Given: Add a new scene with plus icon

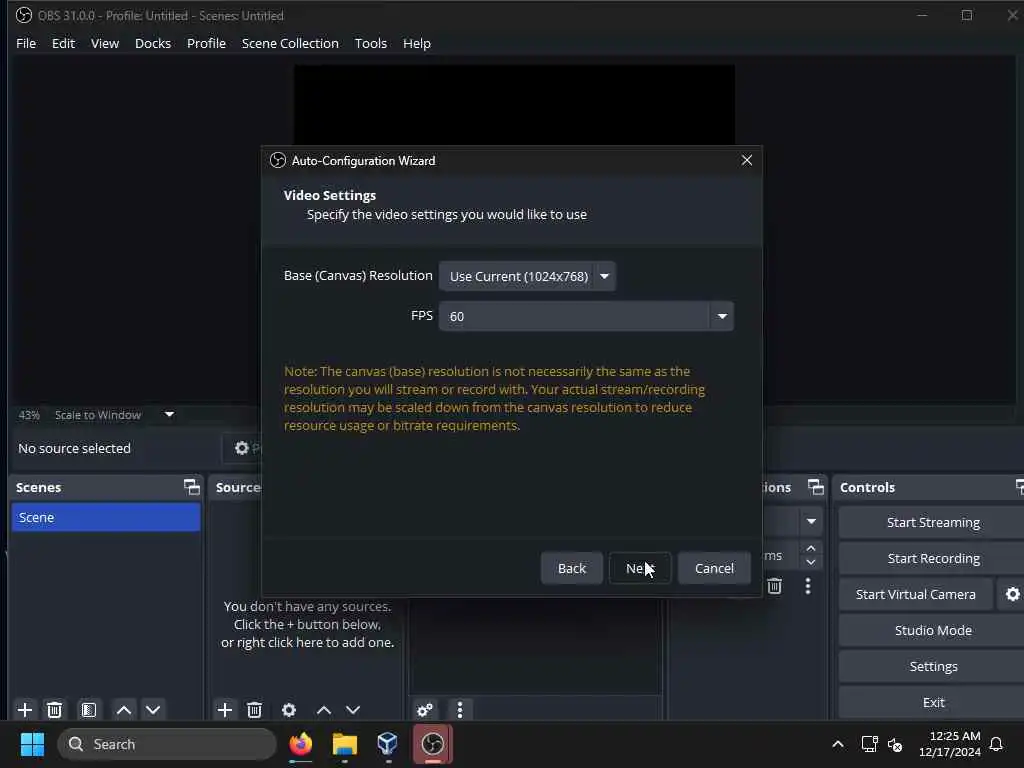Looking at the screenshot, I should (x=25, y=710).
